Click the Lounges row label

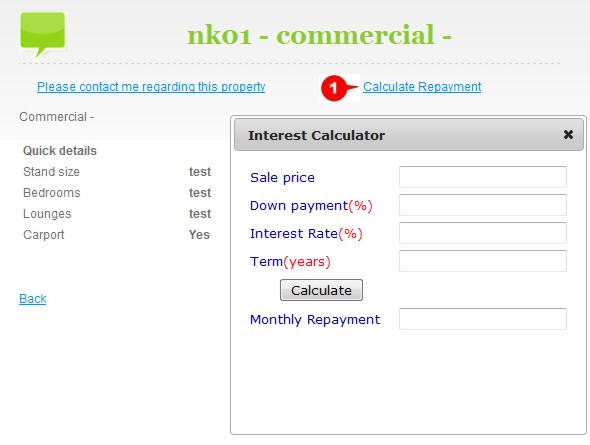(x=47, y=214)
